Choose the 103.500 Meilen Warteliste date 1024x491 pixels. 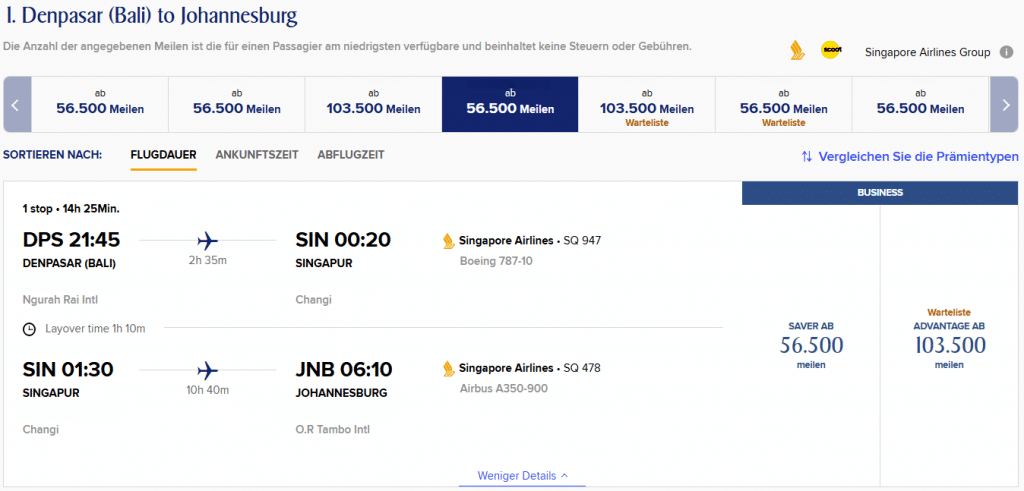(646, 104)
